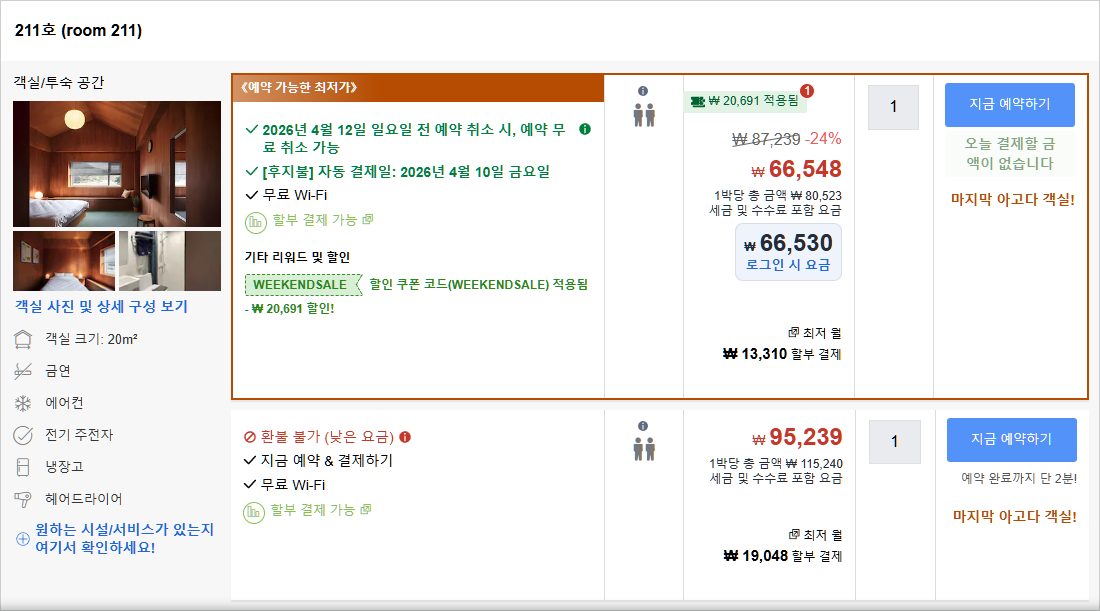The image size is (1100, 611).
Task: Click the non-smoking cigarette icon
Action: [x=21, y=370]
